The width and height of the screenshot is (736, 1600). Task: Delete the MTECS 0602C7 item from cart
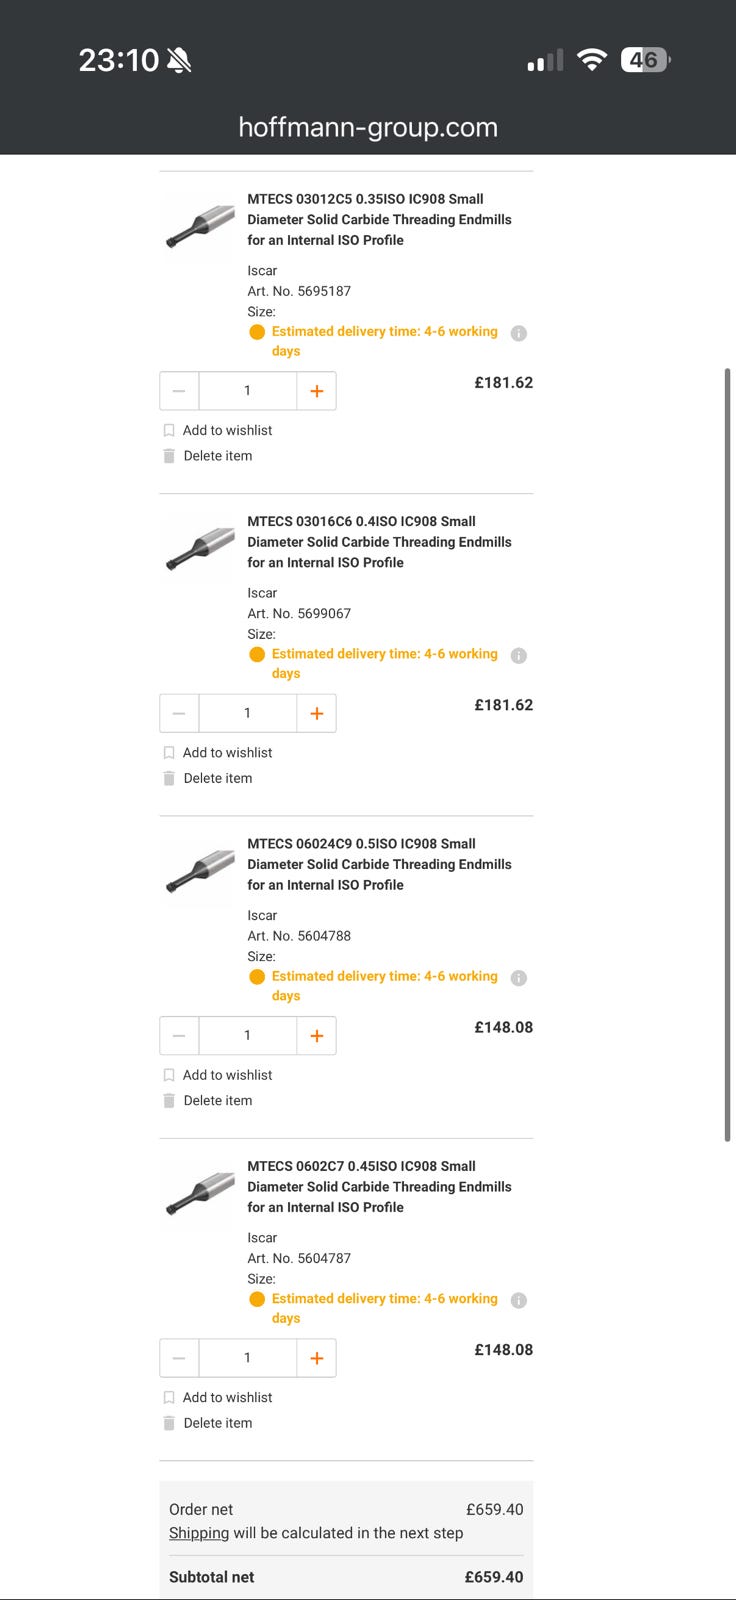click(216, 1423)
